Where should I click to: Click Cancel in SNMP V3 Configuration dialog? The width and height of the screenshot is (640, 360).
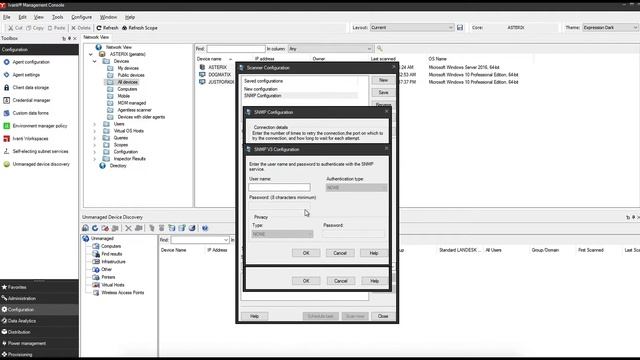(340, 253)
